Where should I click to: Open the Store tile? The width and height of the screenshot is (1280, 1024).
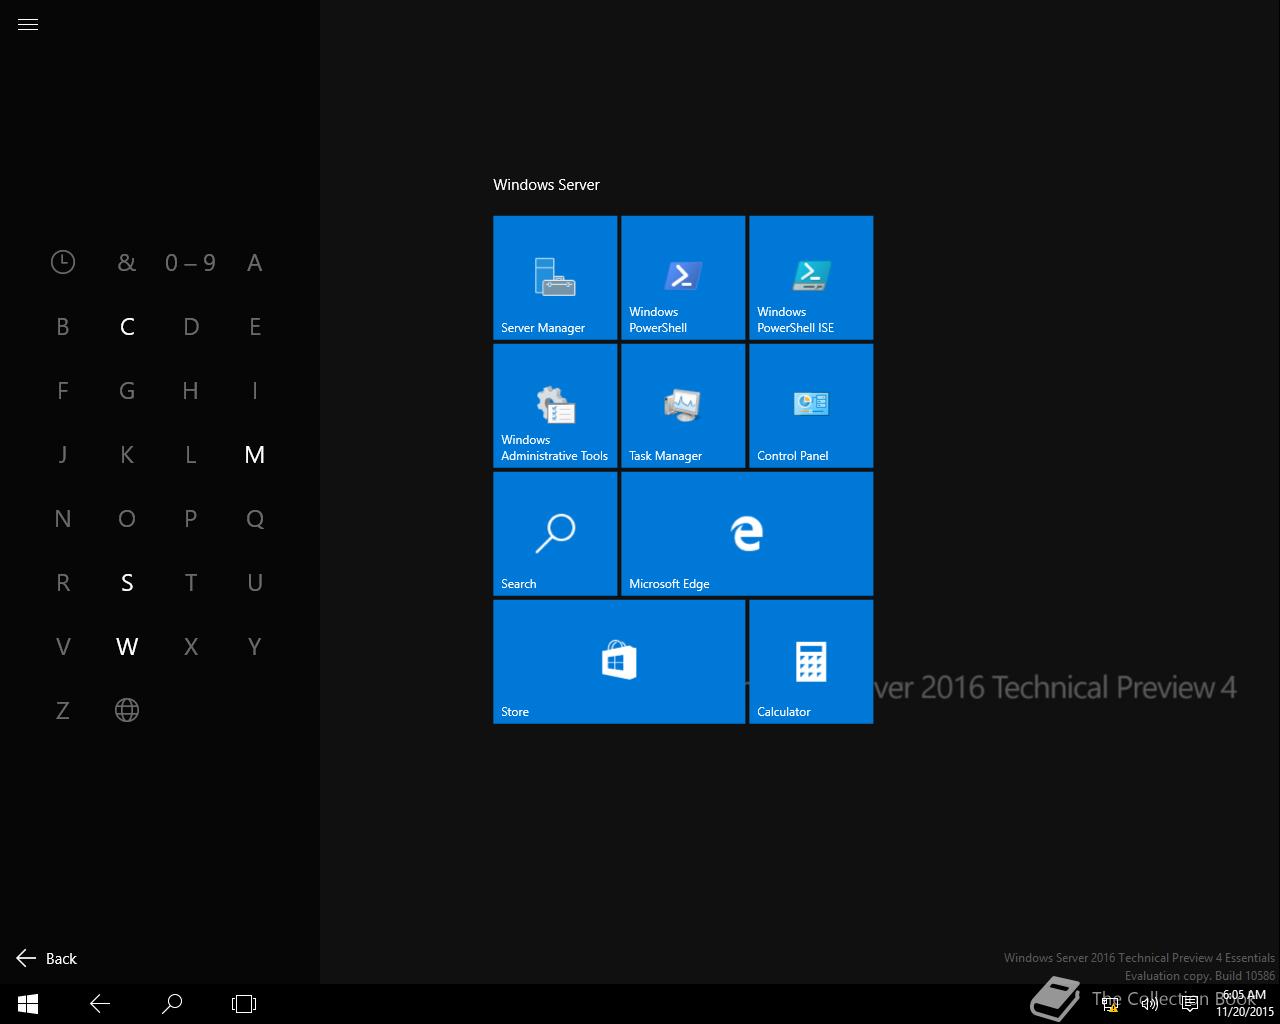[619, 662]
